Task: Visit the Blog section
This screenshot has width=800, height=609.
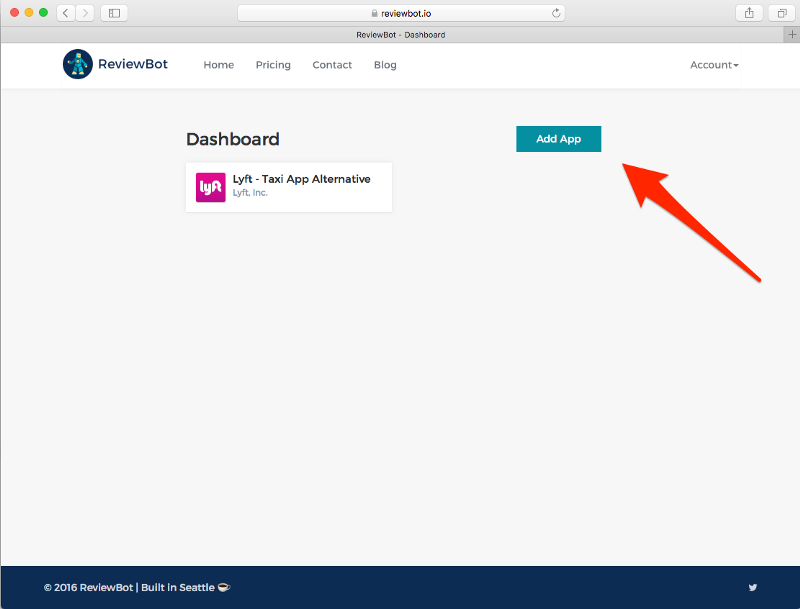Action: point(385,65)
